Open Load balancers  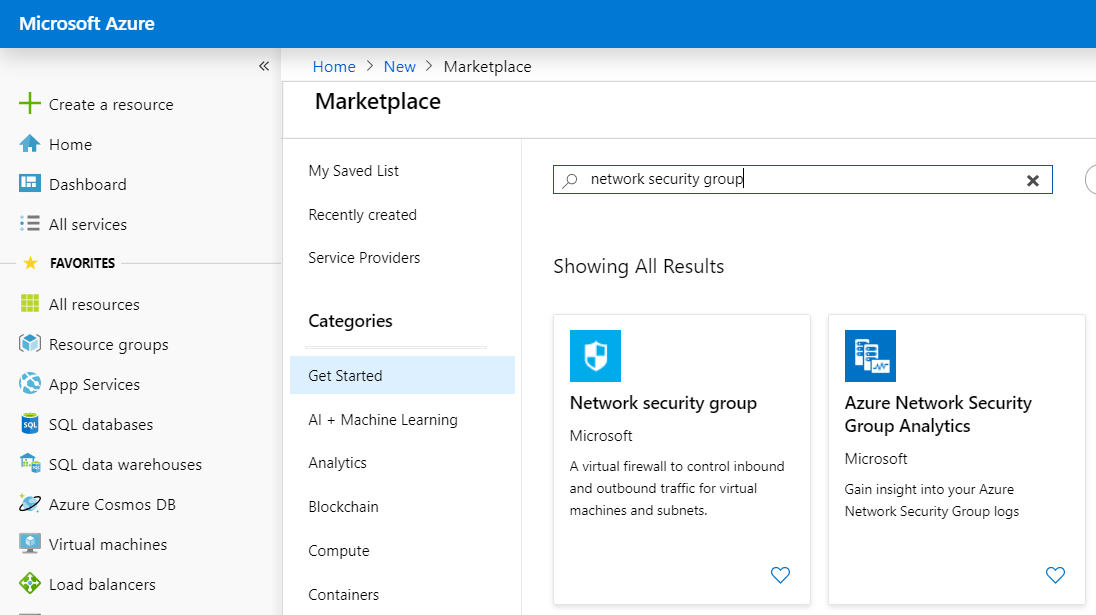(102, 584)
